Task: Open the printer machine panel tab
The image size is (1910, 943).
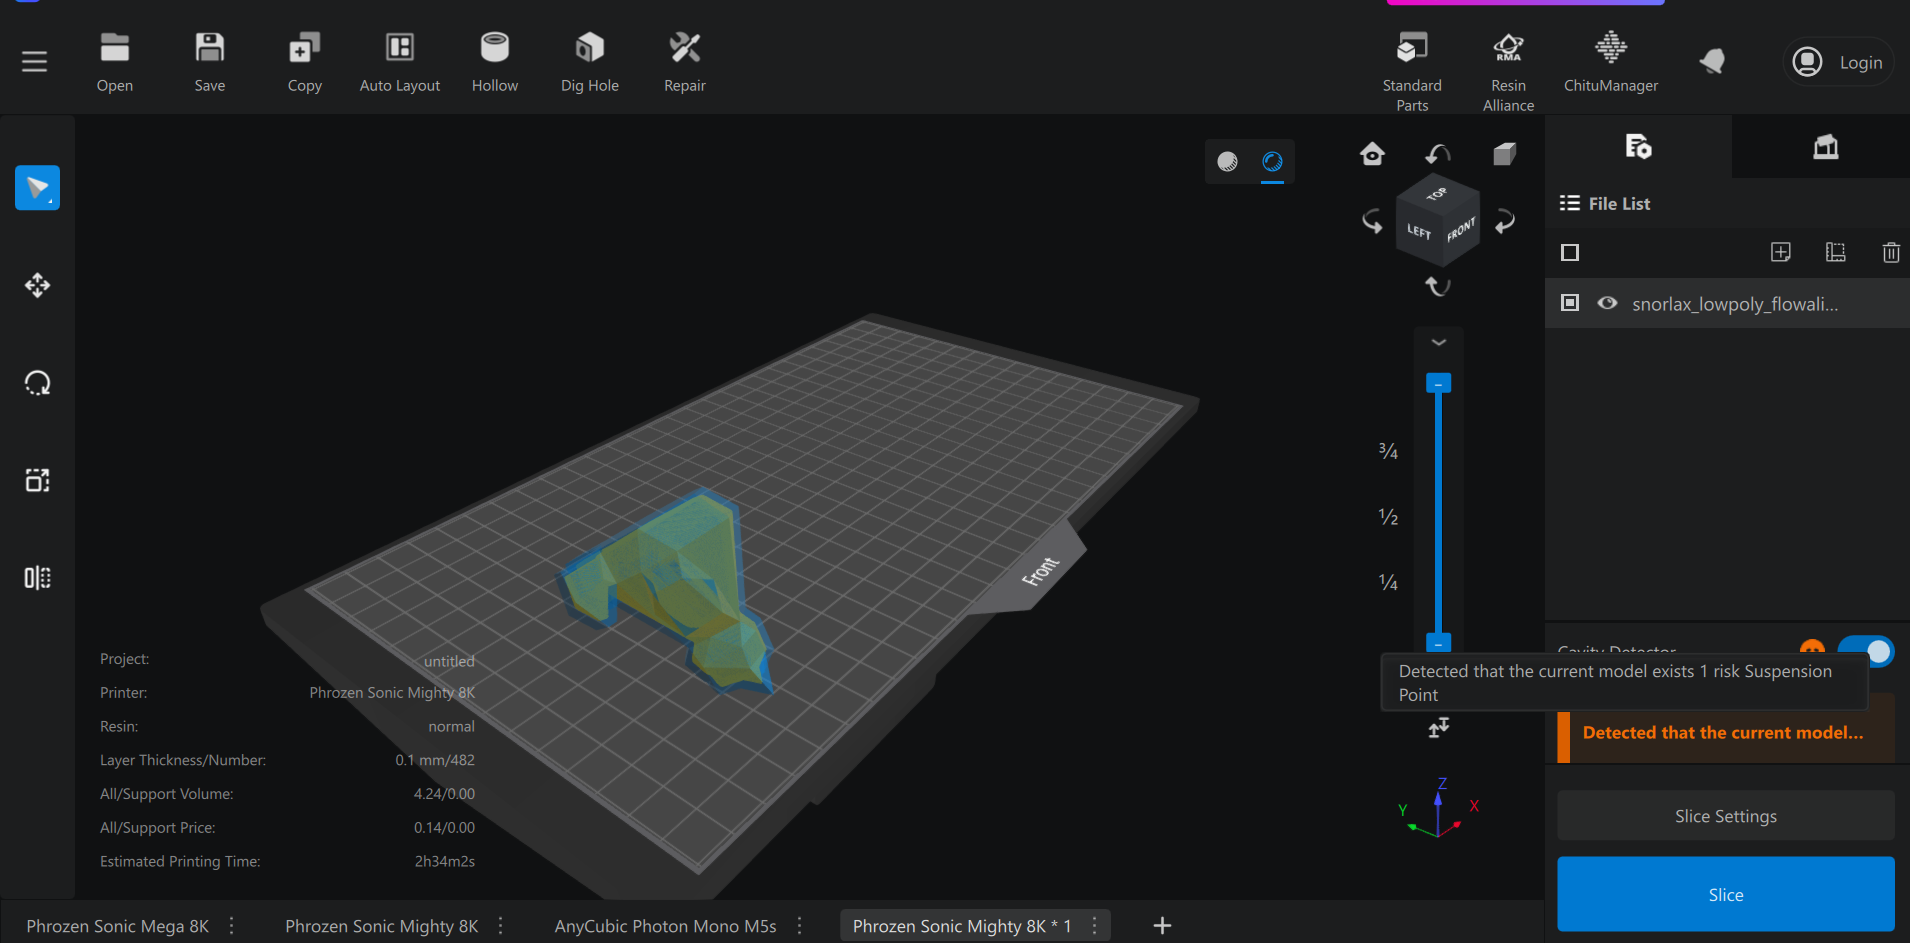Action: coord(1826,147)
